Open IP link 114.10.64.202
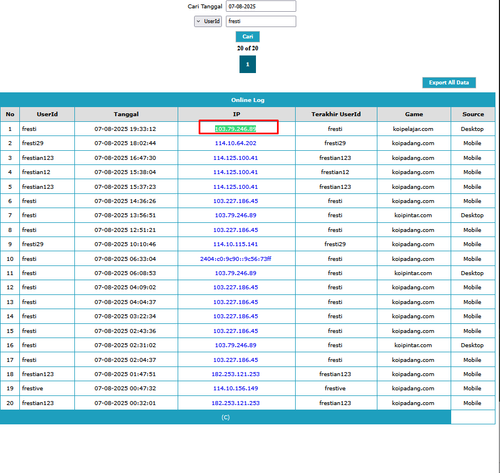 coord(236,143)
